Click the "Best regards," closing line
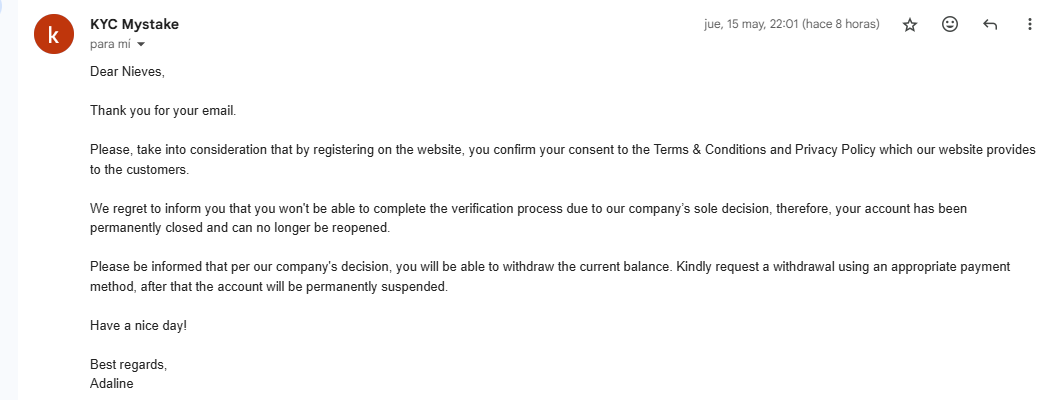The height and width of the screenshot is (400, 1047). click(128, 364)
